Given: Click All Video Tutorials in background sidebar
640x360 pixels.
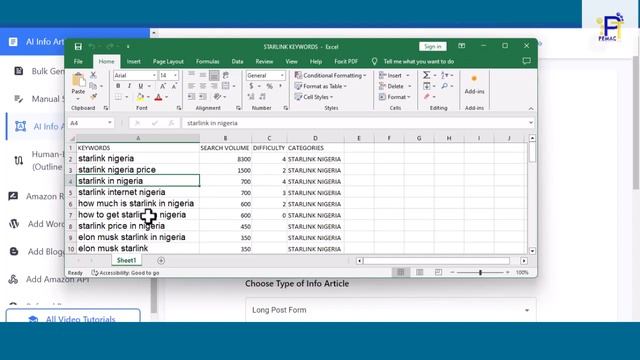Looking at the screenshot, I should tap(73, 316).
